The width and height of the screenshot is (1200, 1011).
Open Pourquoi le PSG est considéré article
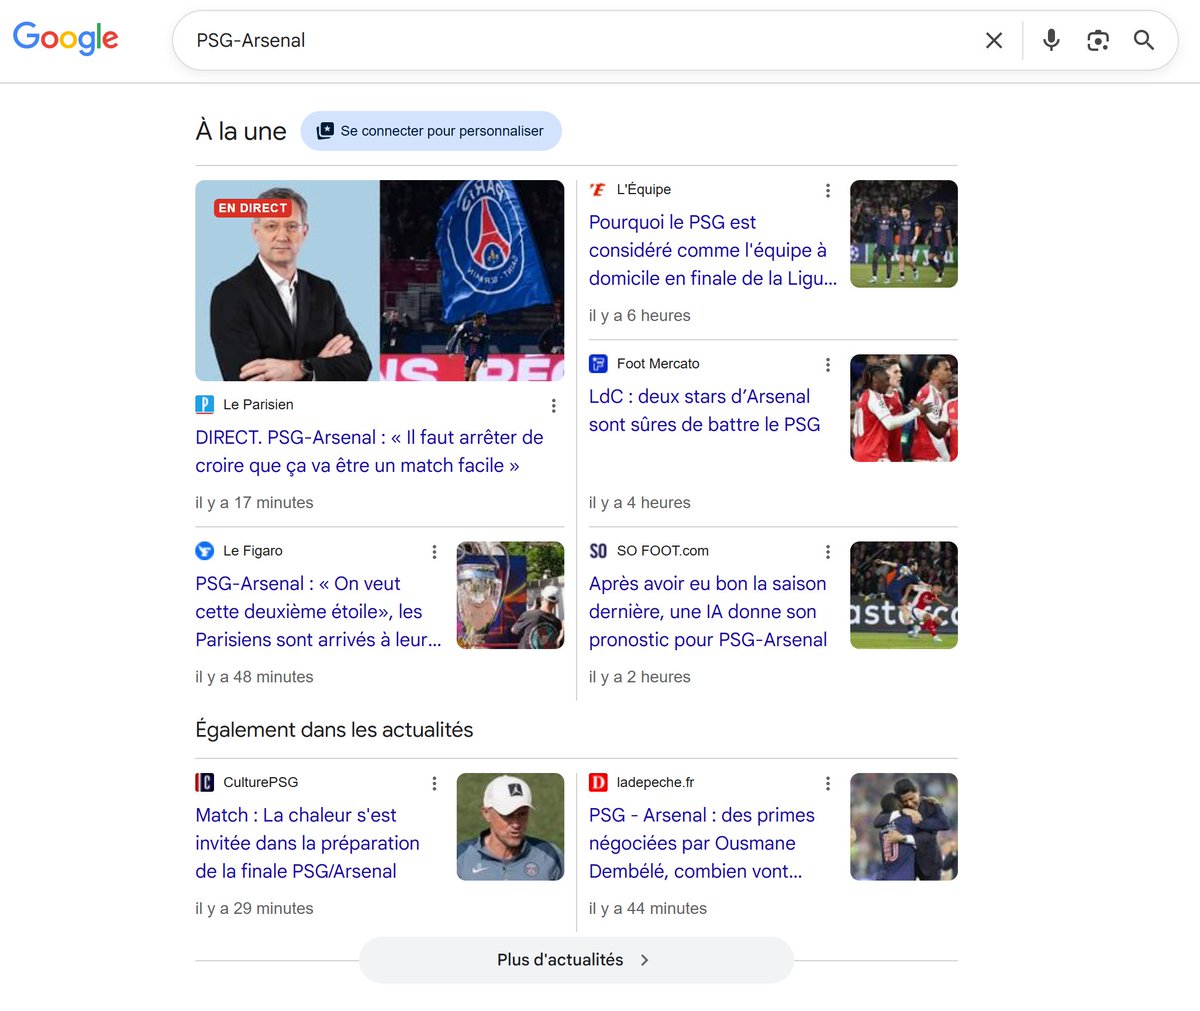click(713, 250)
